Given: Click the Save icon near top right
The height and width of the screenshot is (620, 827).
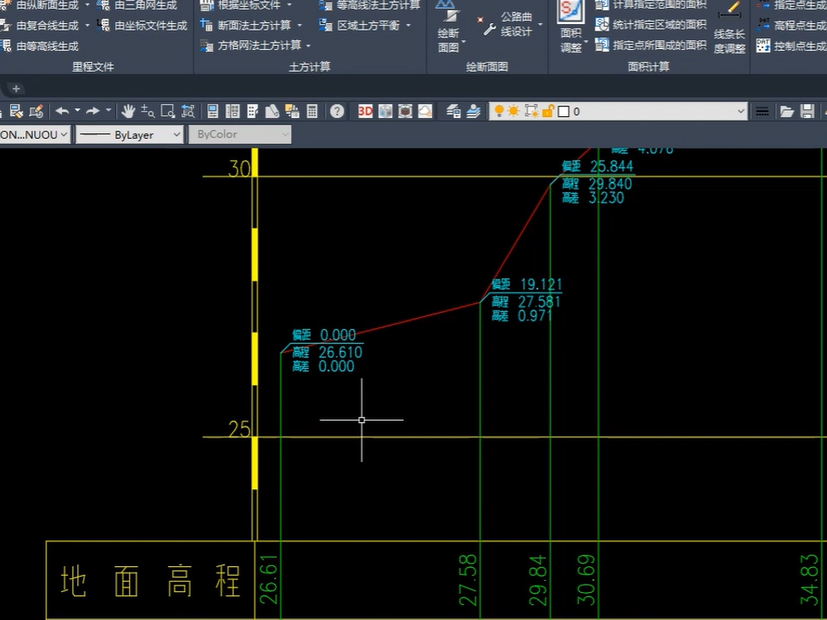Looking at the screenshot, I should 806,111.
